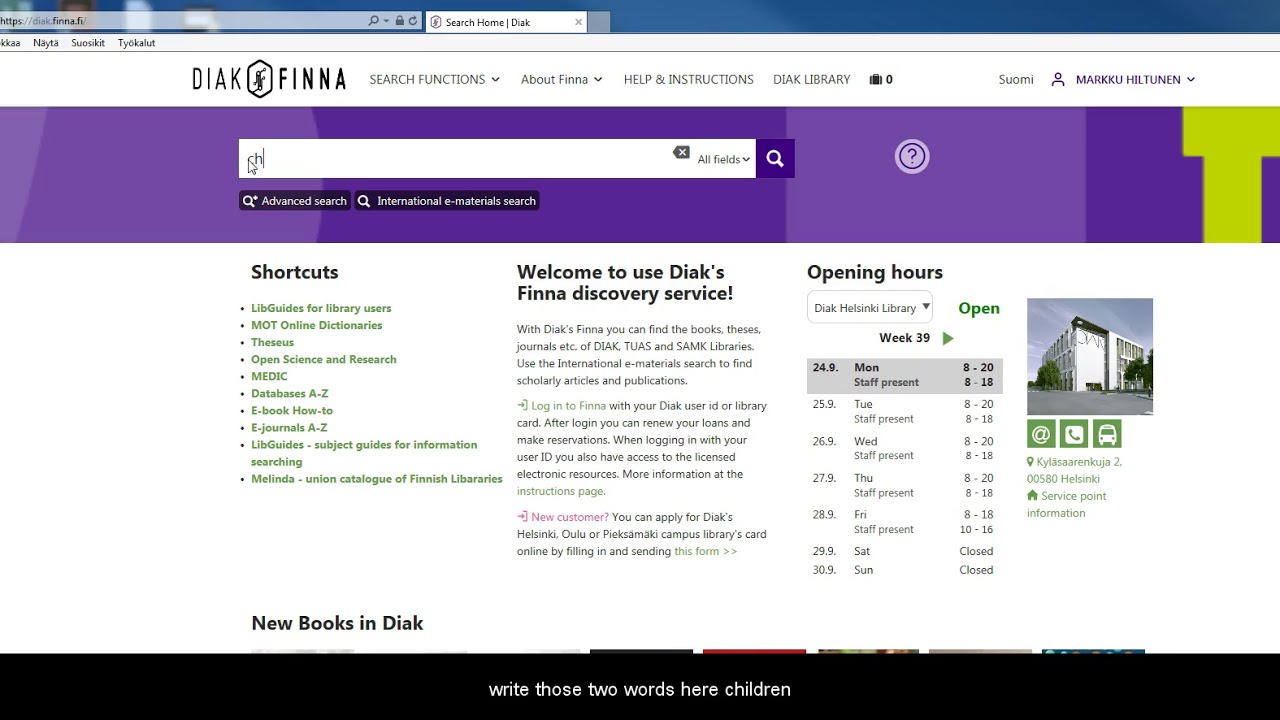Click Log in to Finna link
Image resolution: width=1280 pixels, height=720 pixels.
(561, 406)
